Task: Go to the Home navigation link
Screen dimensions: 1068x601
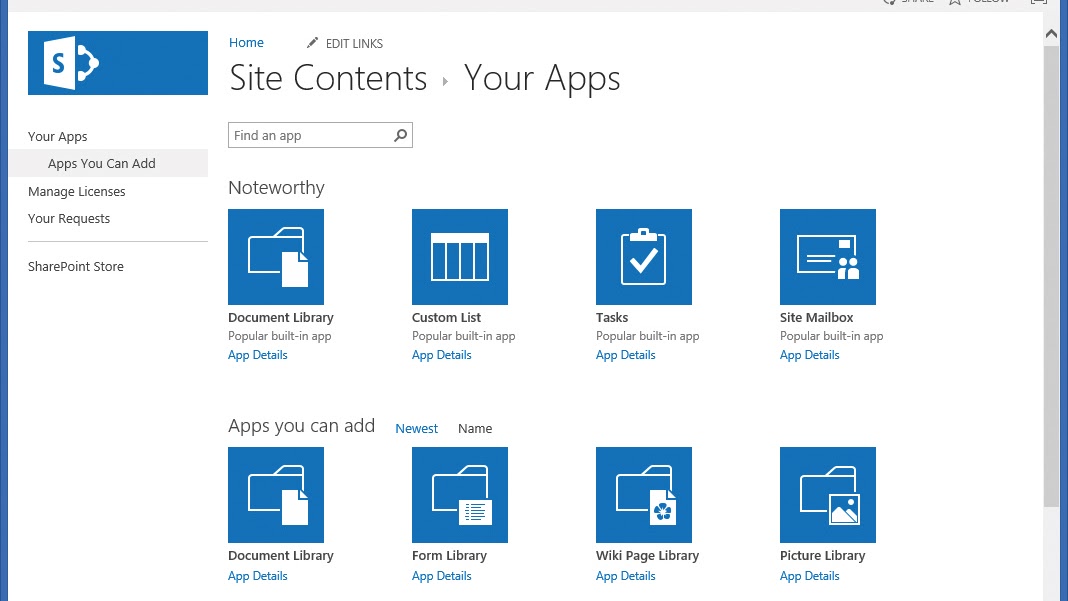Action: (246, 42)
